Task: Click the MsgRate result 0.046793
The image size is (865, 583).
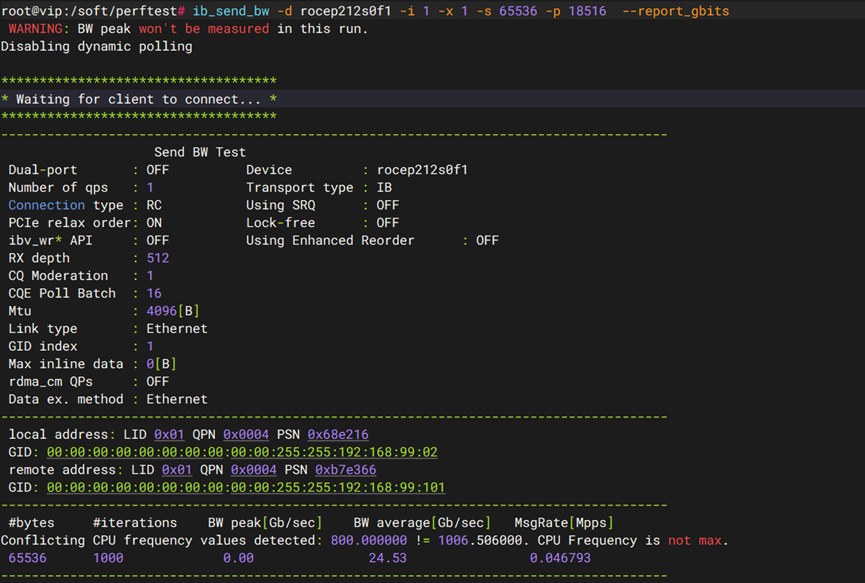Action: pos(560,557)
